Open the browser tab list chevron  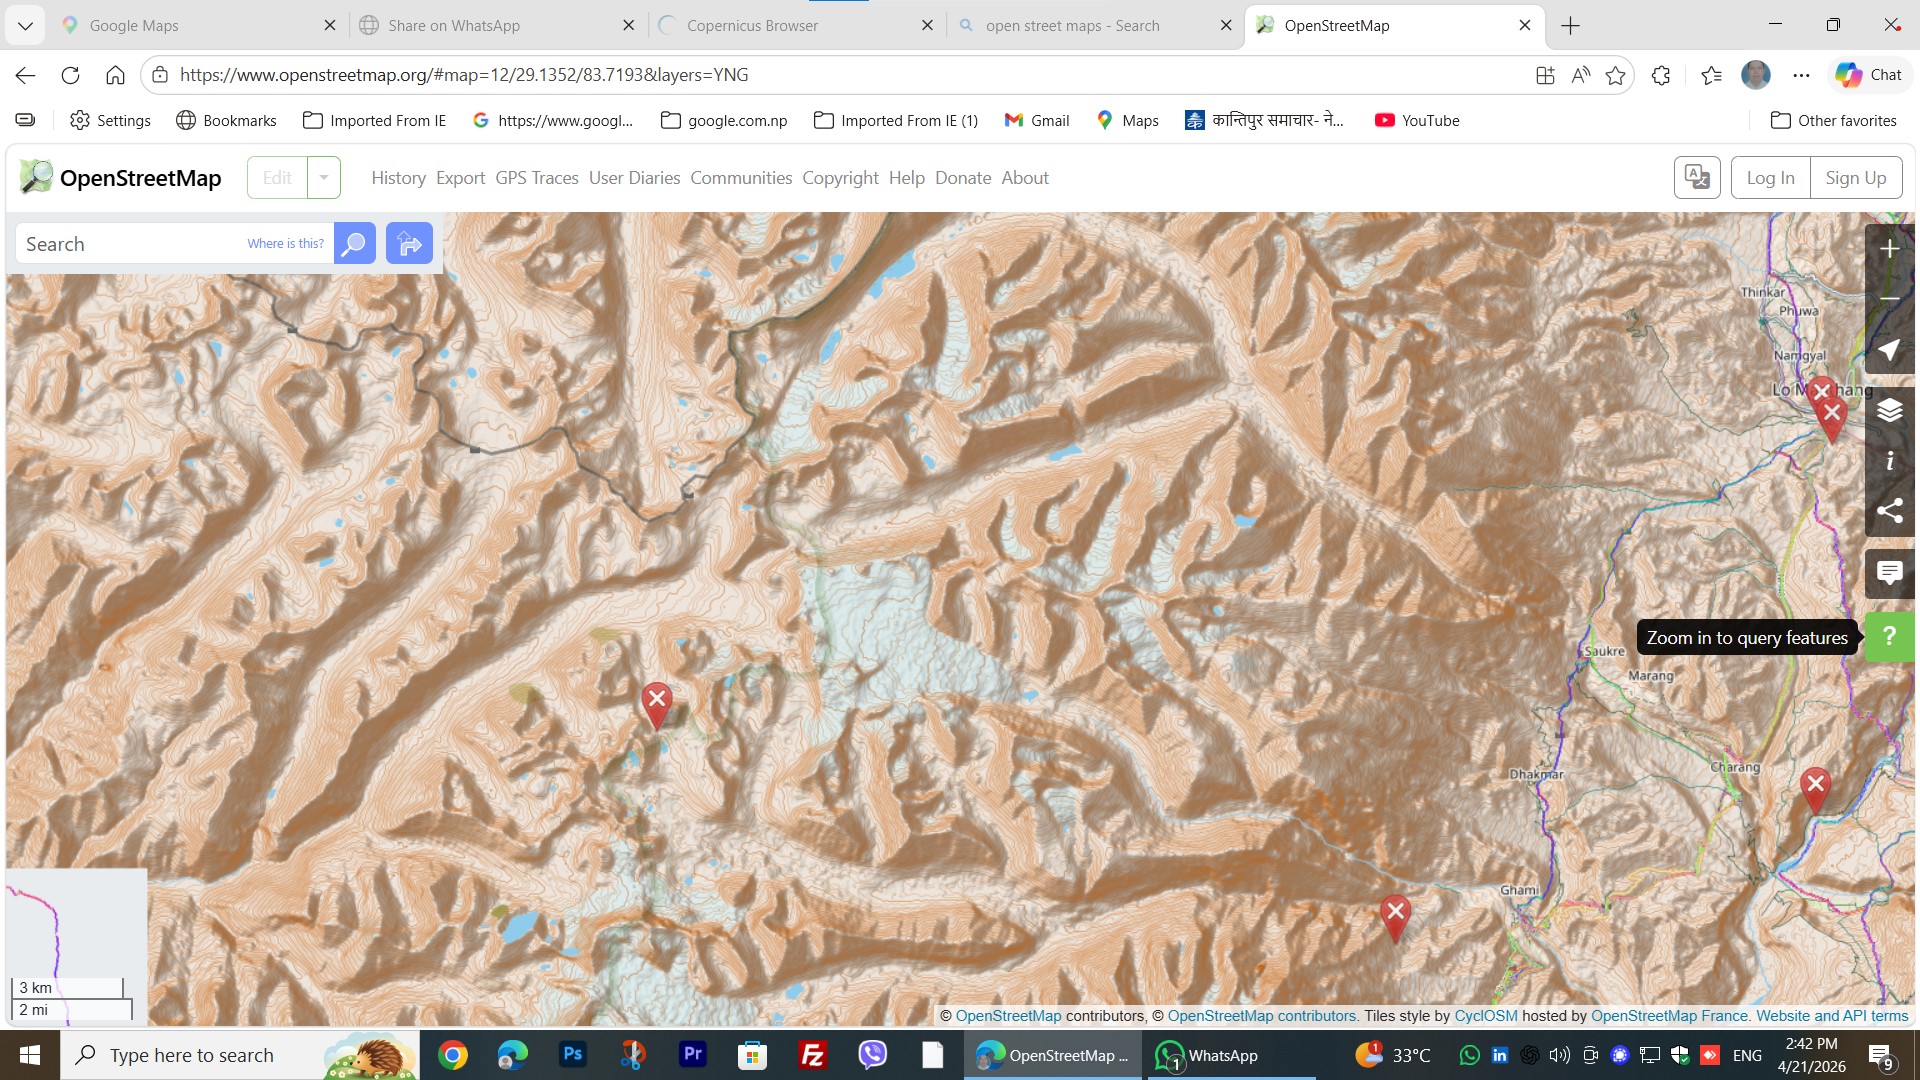pyautogui.click(x=25, y=26)
